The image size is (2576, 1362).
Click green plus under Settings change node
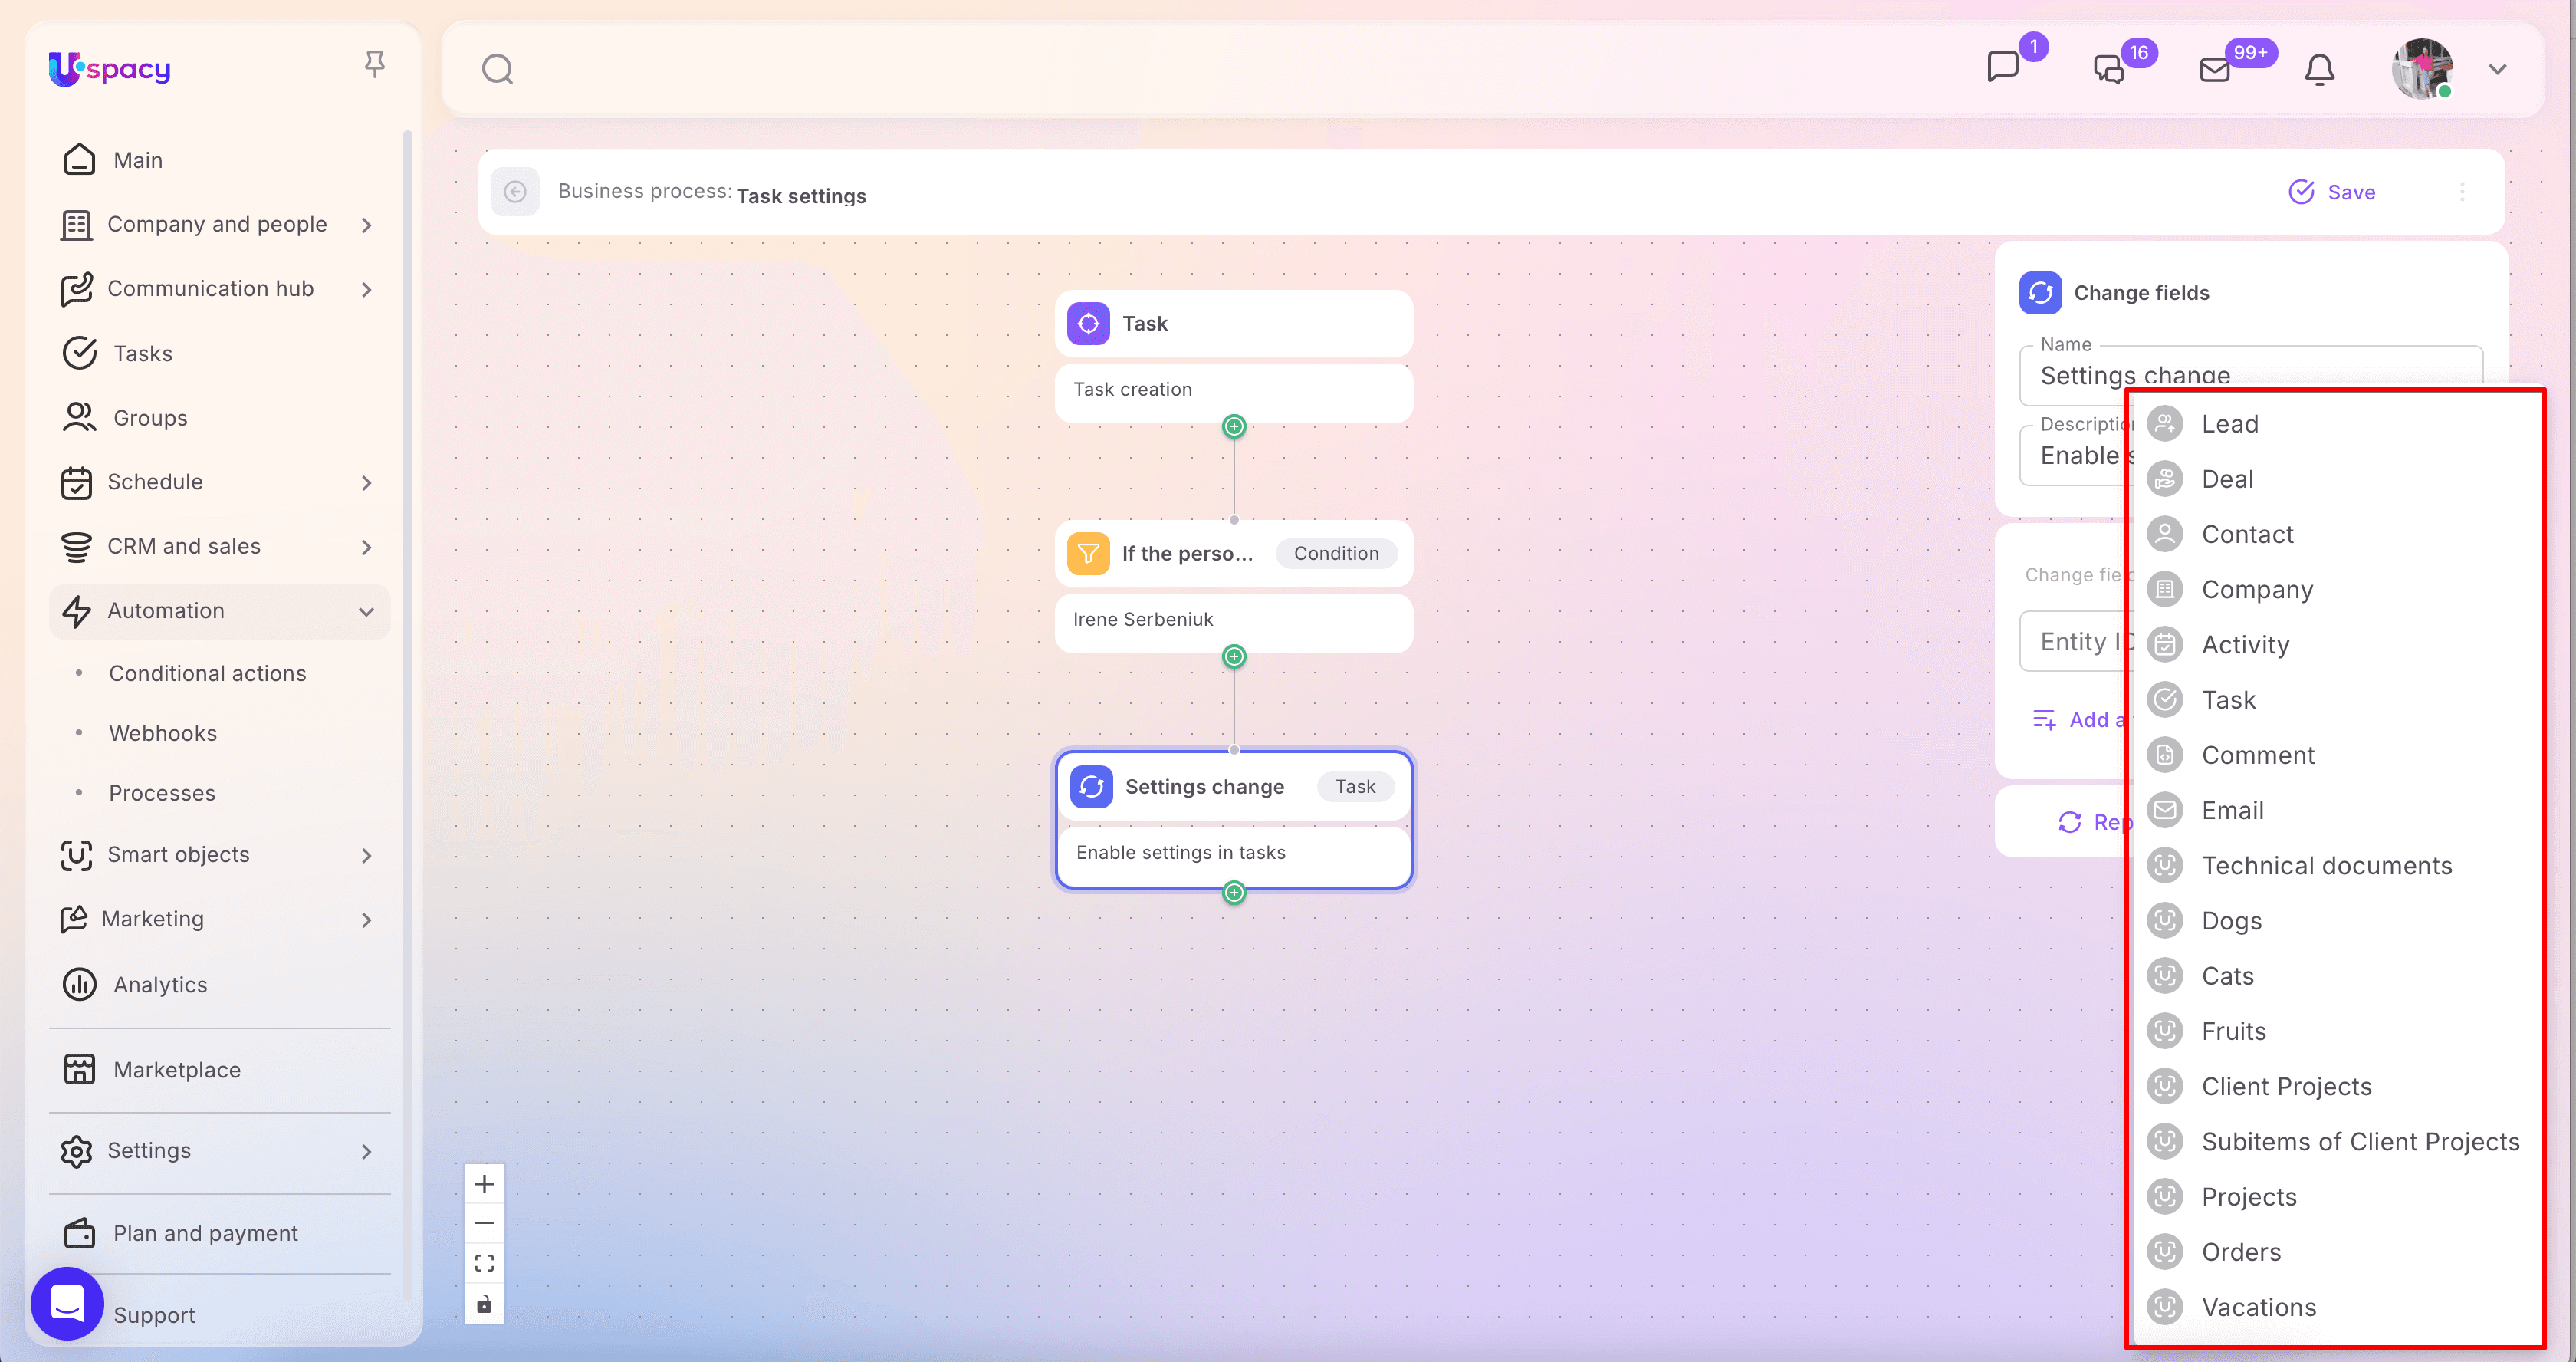tap(1234, 892)
